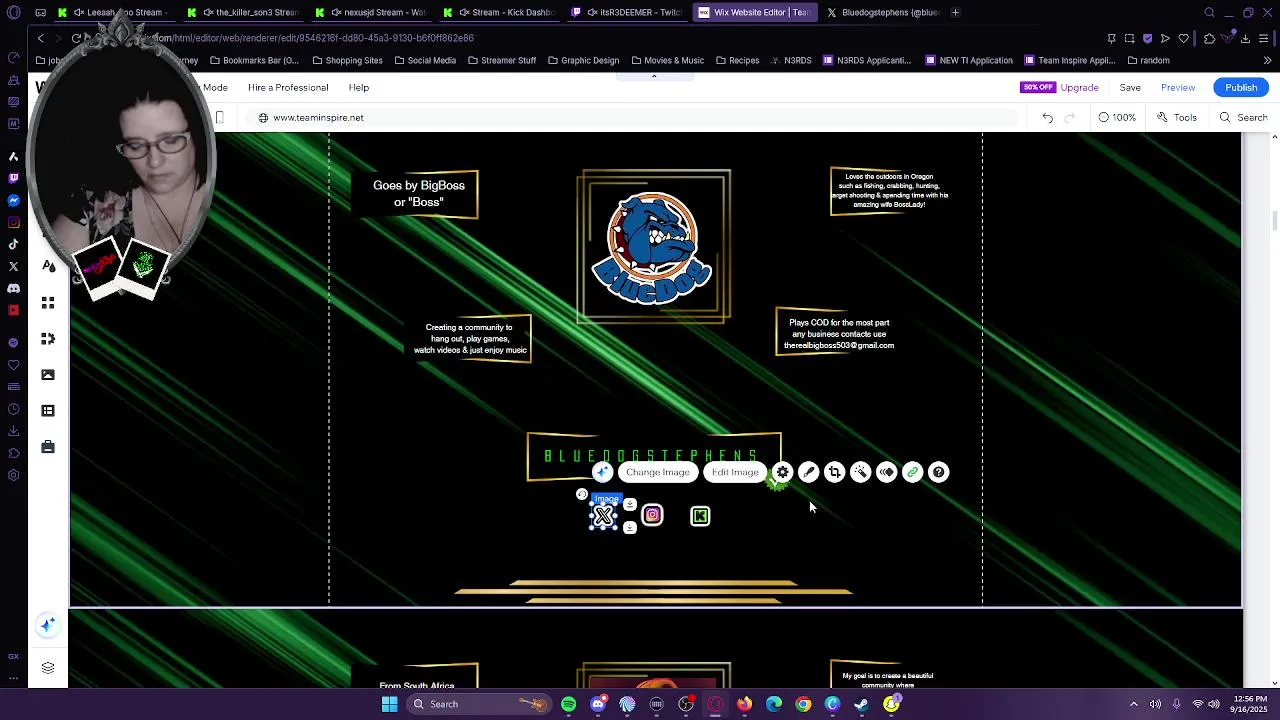The width and height of the screenshot is (1280, 720).
Task: Open Chrome from the taskbar
Action: click(x=803, y=704)
